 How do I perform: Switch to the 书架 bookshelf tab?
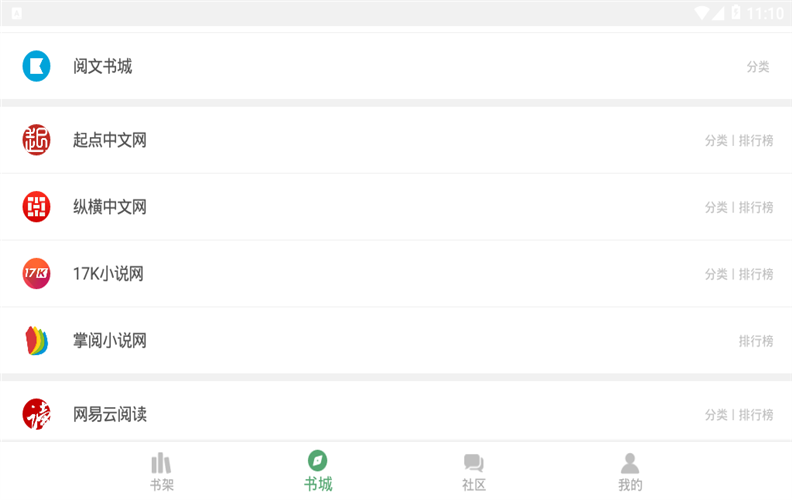(161, 472)
